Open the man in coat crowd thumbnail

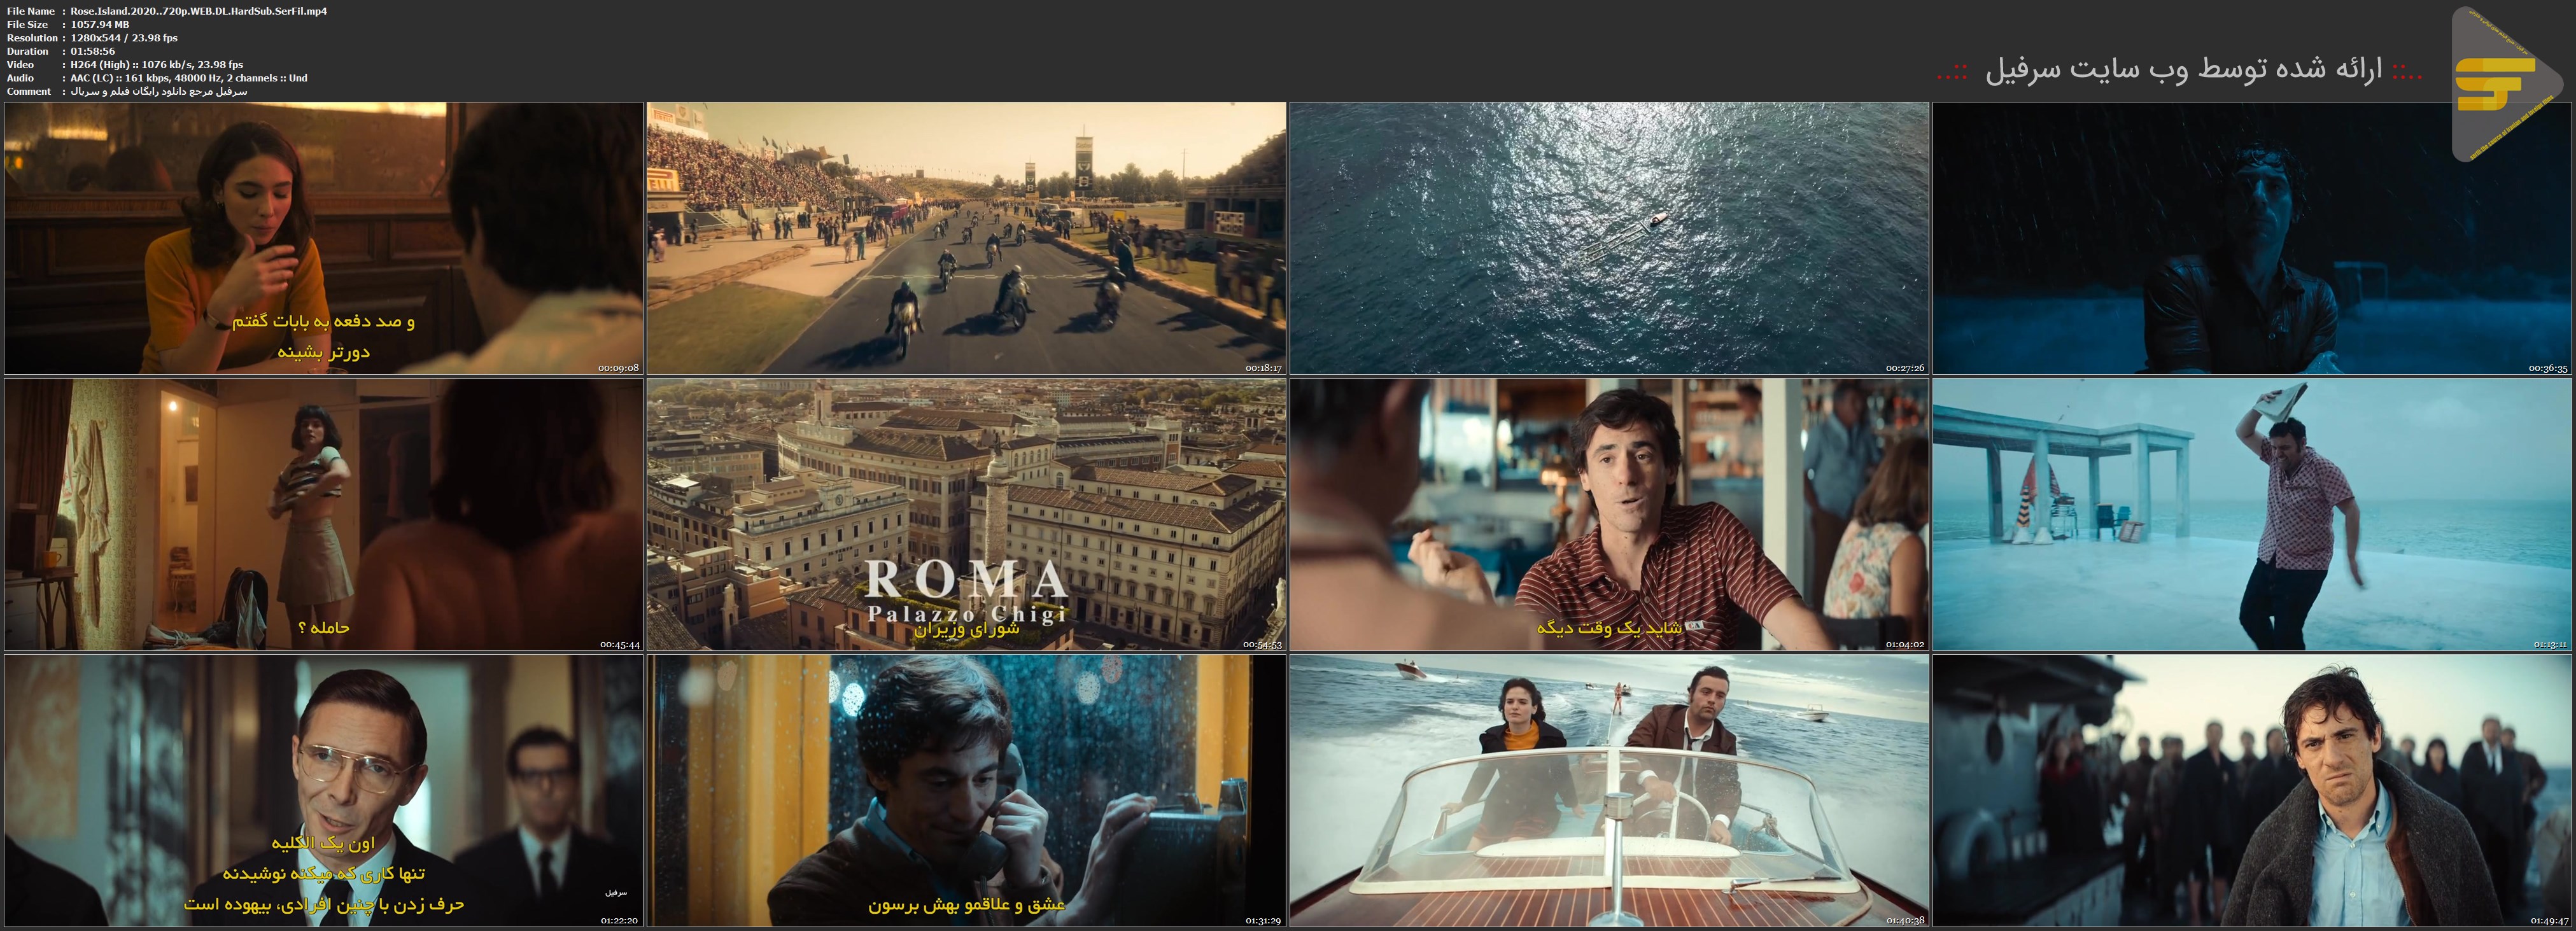2252,790
